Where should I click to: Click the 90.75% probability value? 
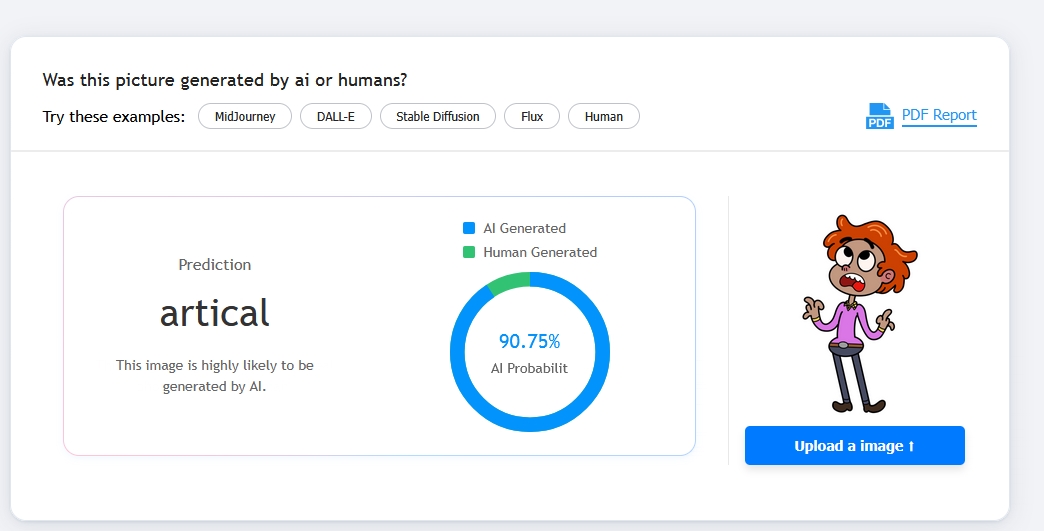pyautogui.click(x=529, y=341)
